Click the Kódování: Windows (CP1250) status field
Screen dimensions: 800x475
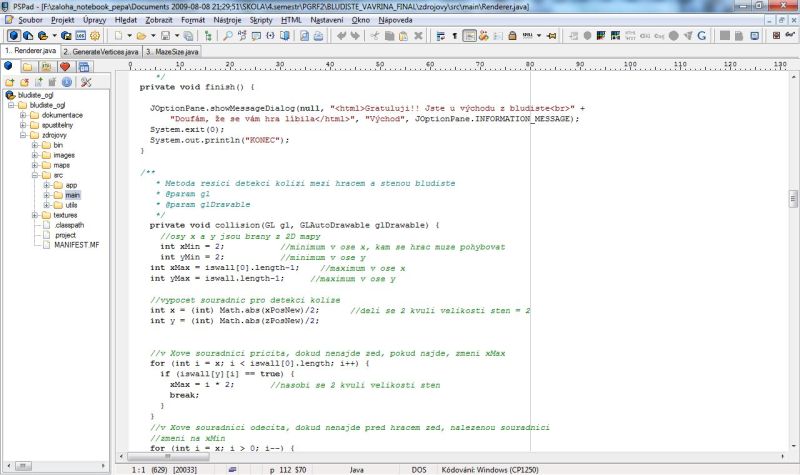coord(490,469)
